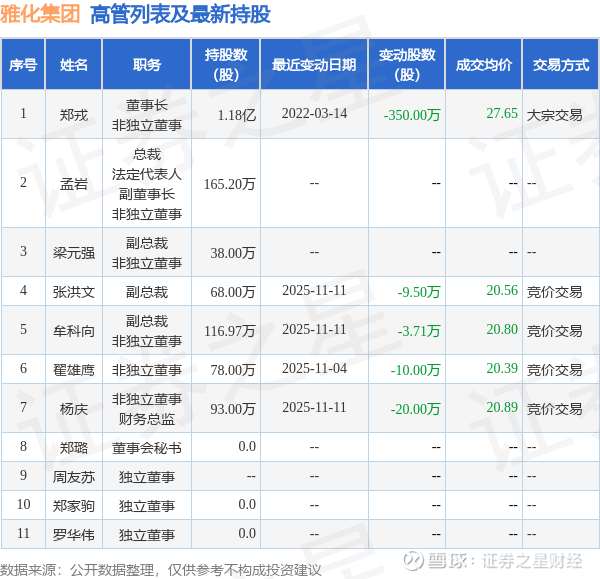Select the 2025-11-04 date for 瞿雄鹰
The height and width of the screenshot is (579, 600).
click(x=314, y=369)
